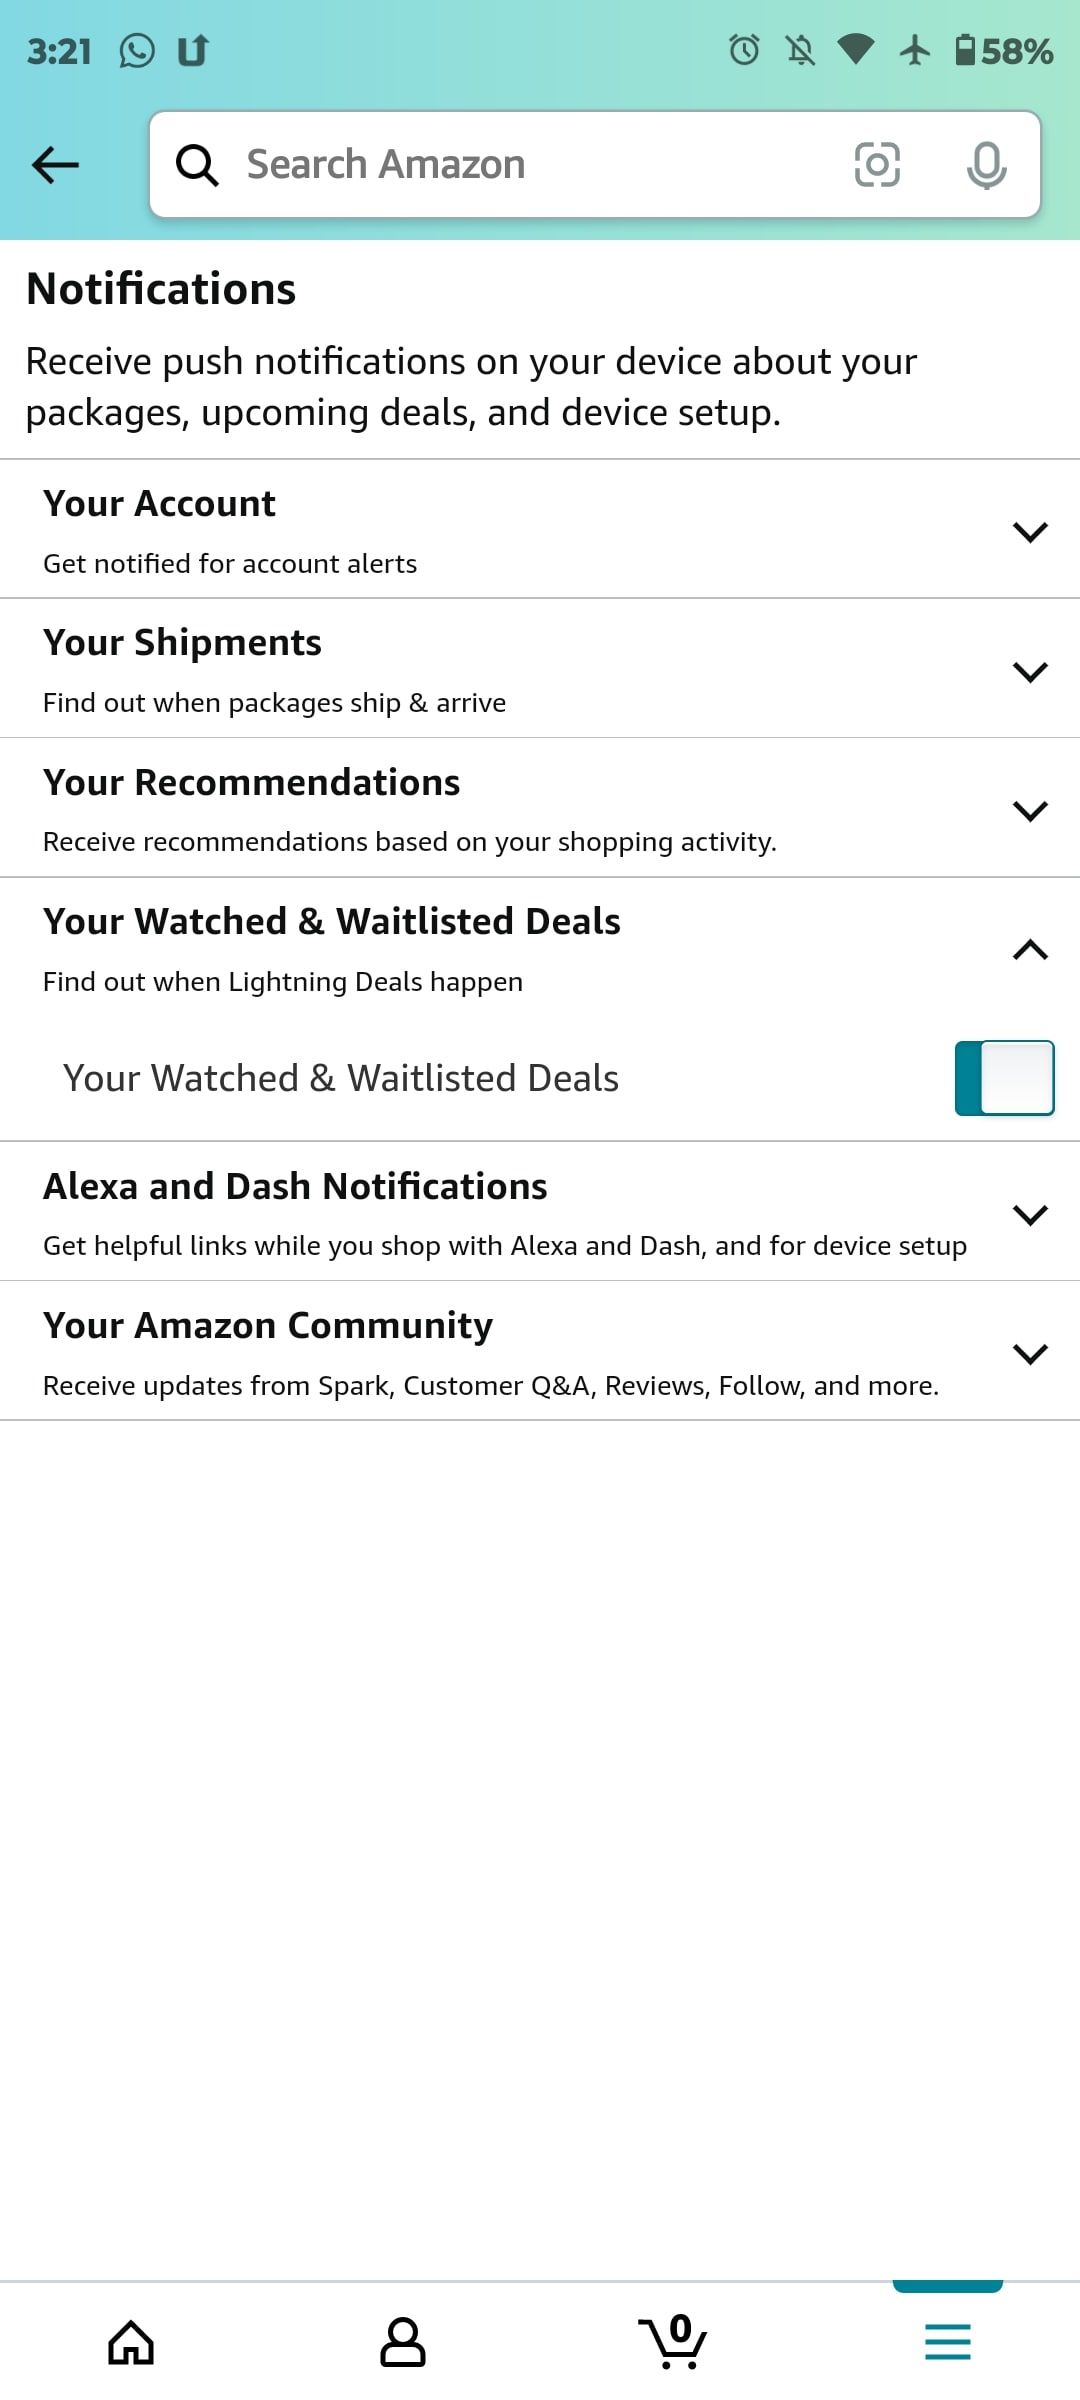Open the shopping cart icon
Screen dimensions: 1080x2400
pyautogui.click(x=673, y=2342)
